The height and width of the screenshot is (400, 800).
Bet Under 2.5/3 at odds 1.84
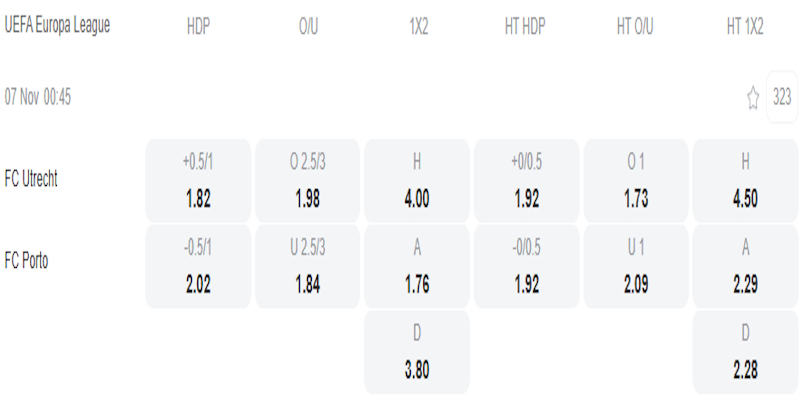click(x=307, y=266)
